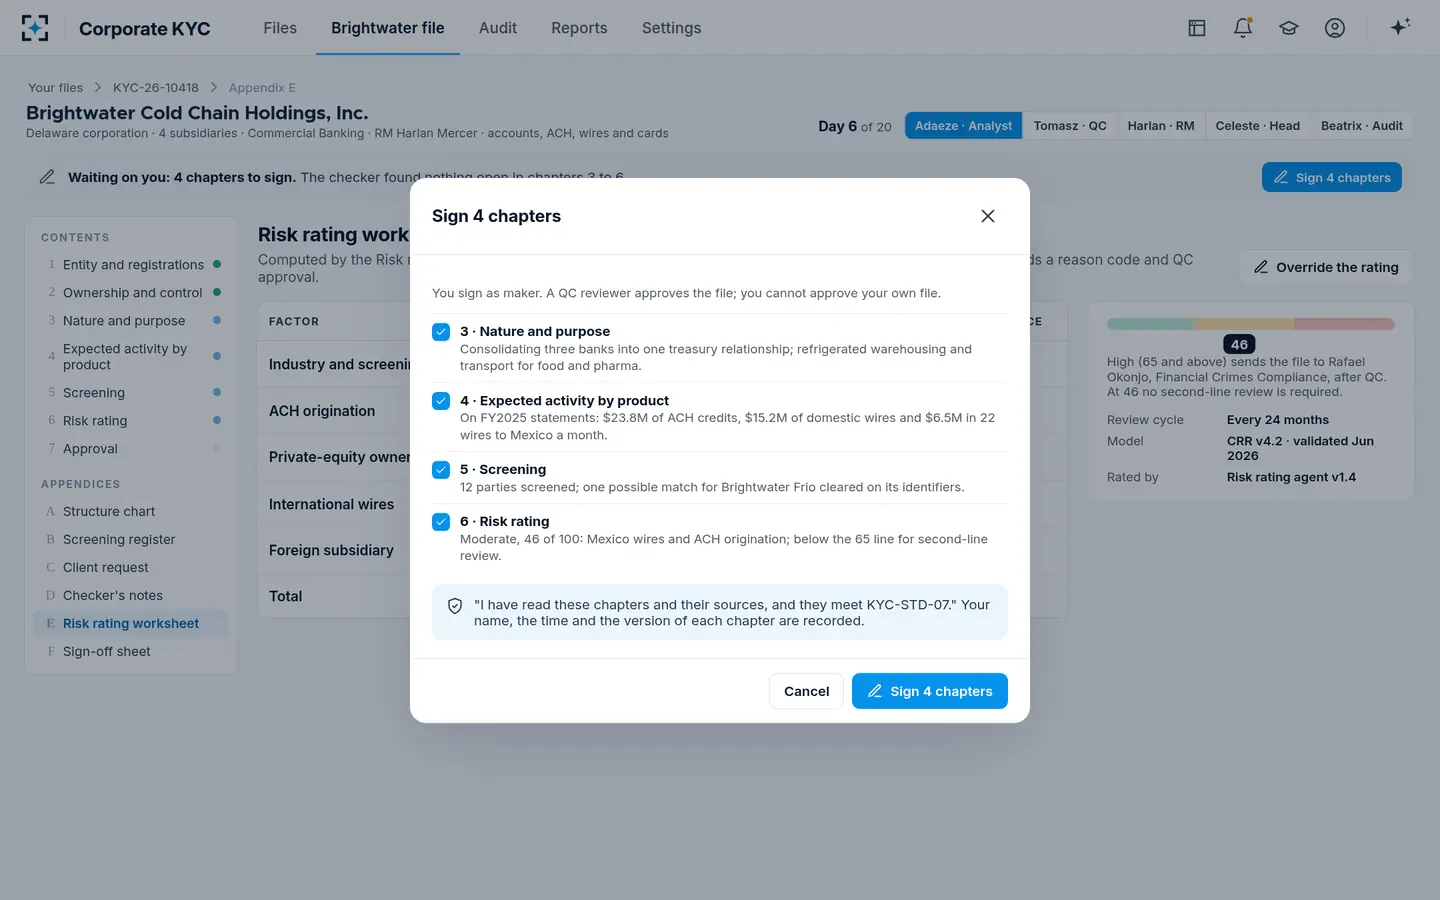1440x900 pixels.
Task: Select the Adaeze · Analyst role
Action: (x=963, y=126)
